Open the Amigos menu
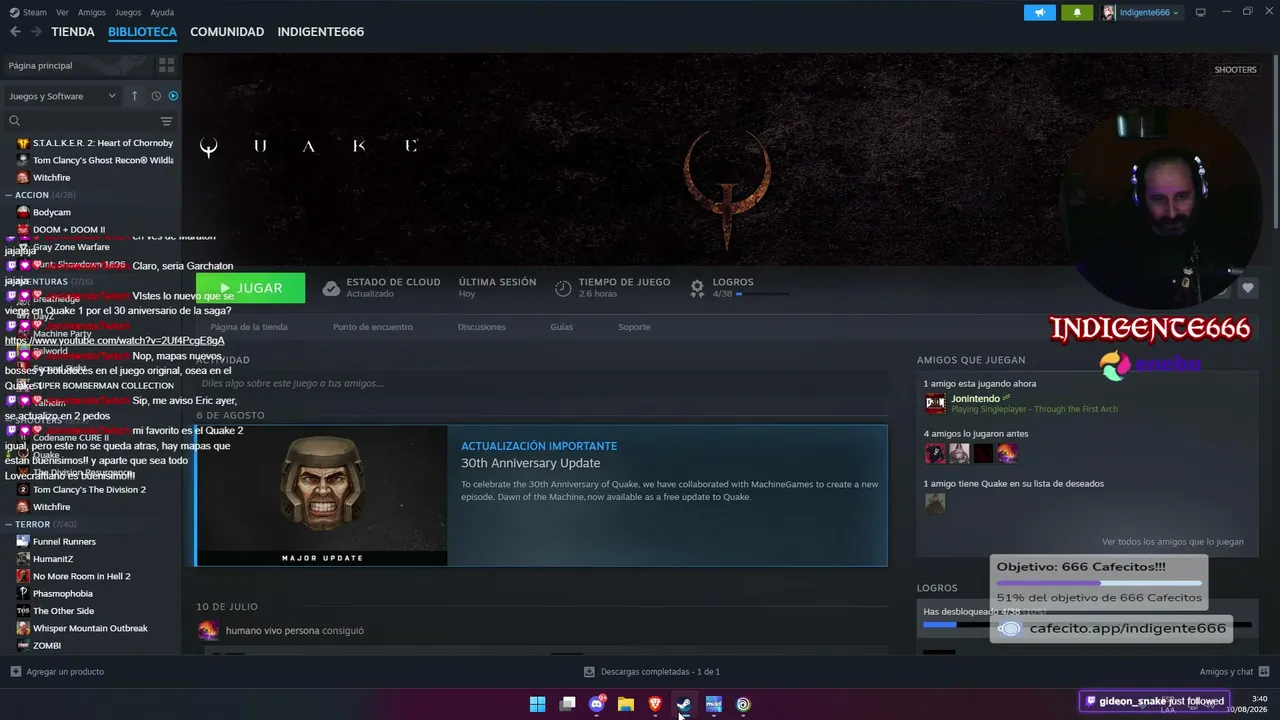 coord(92,13)
